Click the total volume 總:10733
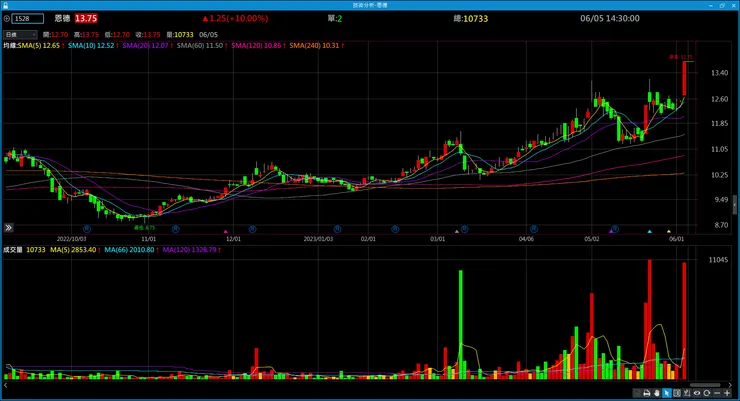 click(471, 18)
